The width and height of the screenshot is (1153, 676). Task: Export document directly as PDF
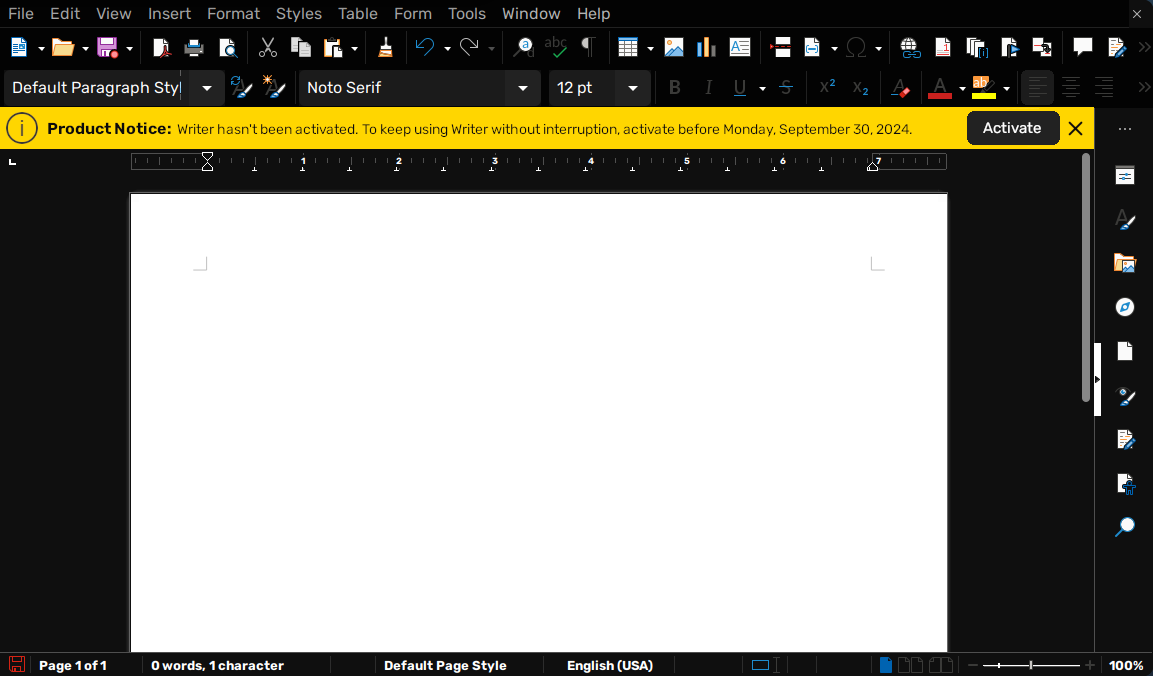point(161,47)
